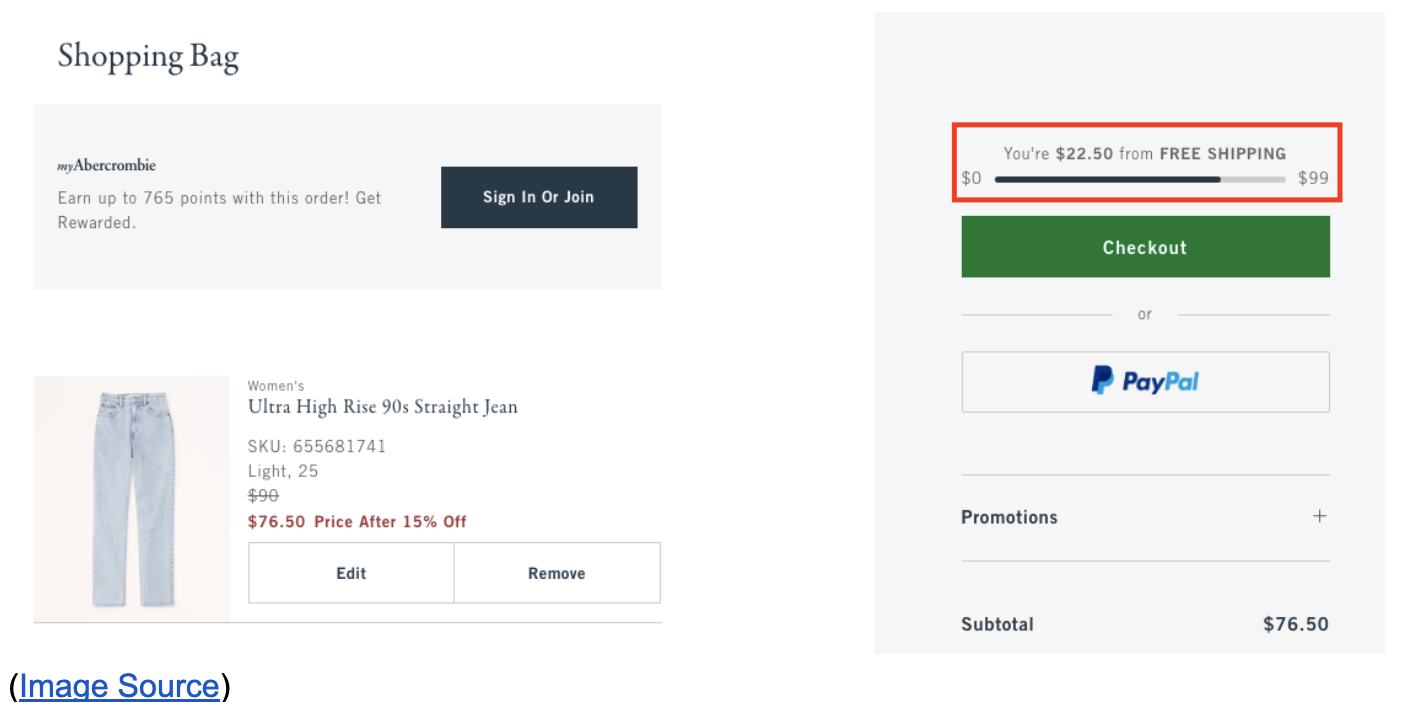Open the jeans product thumbnail image
Viewport: 1414px width, 702px height.
point(132,499)
